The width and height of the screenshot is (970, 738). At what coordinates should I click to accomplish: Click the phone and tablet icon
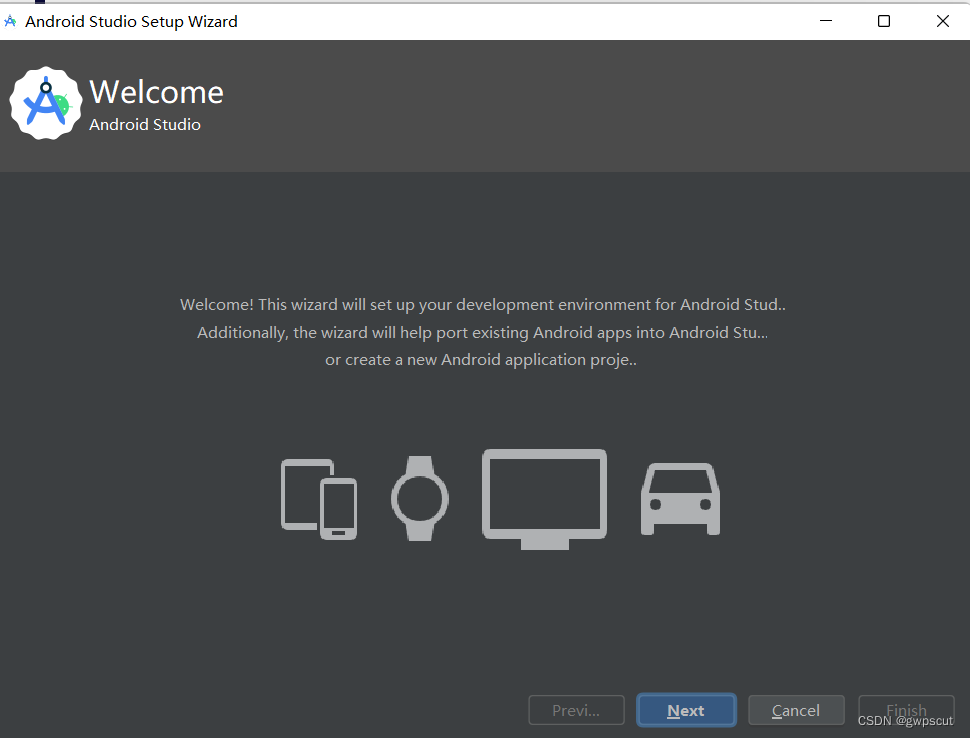pos(319,499)
